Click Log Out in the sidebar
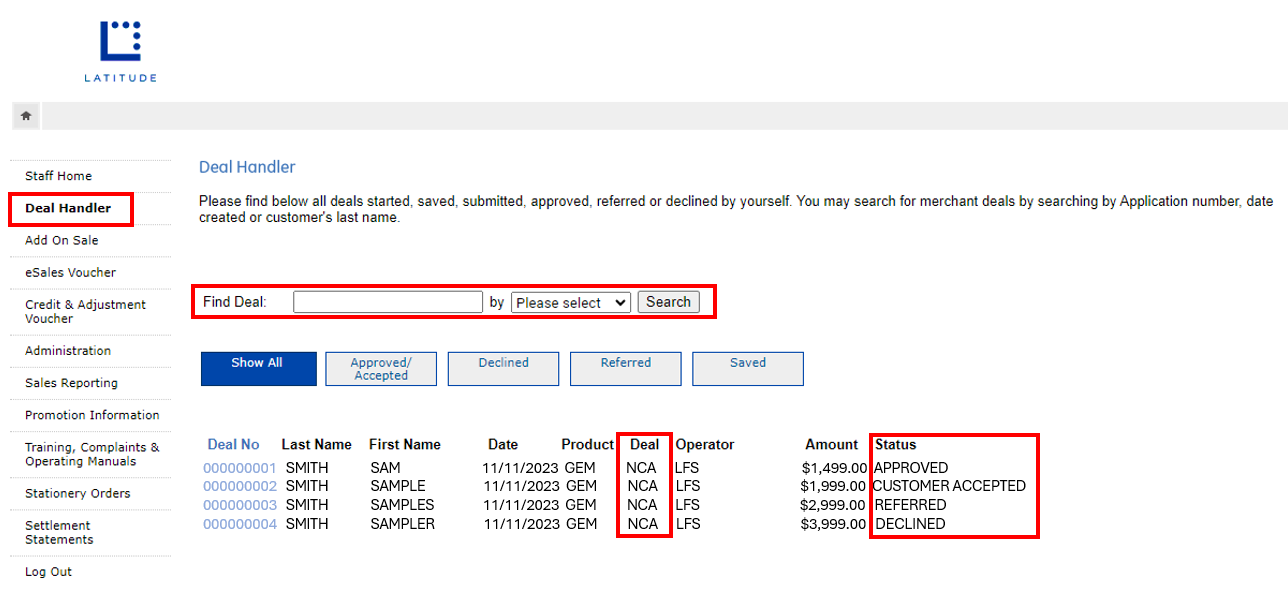 click(48, 571)
